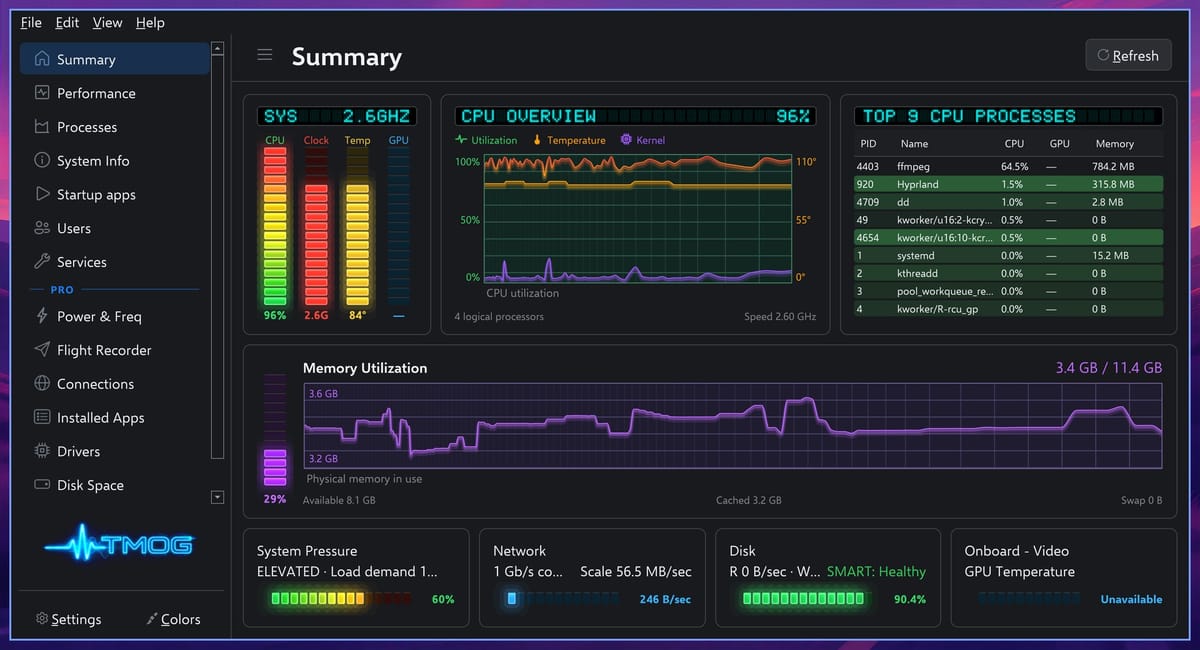Click the Disk 90.4% usage bar
This screenshot has width=1200, height=650.
click(x=805, y=599)
